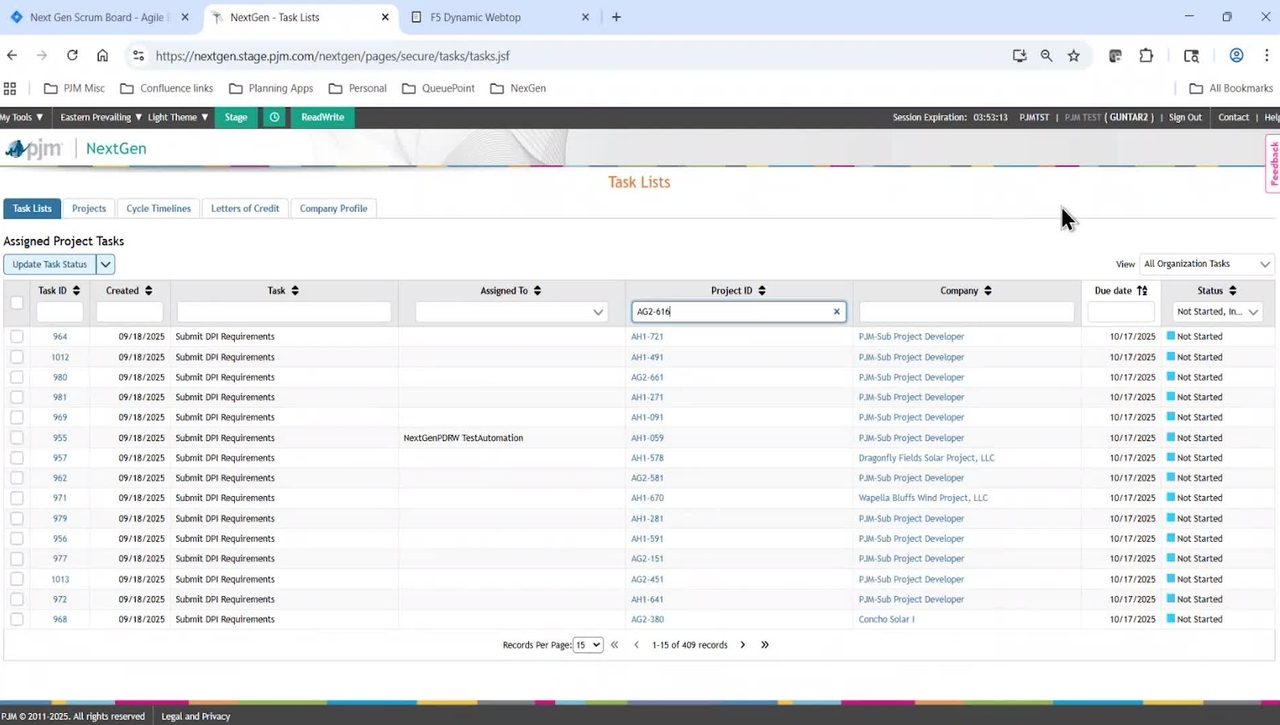Click the clock icon beside Stage
Screen dimensions: 1280x725
click(x=274, y=117)
